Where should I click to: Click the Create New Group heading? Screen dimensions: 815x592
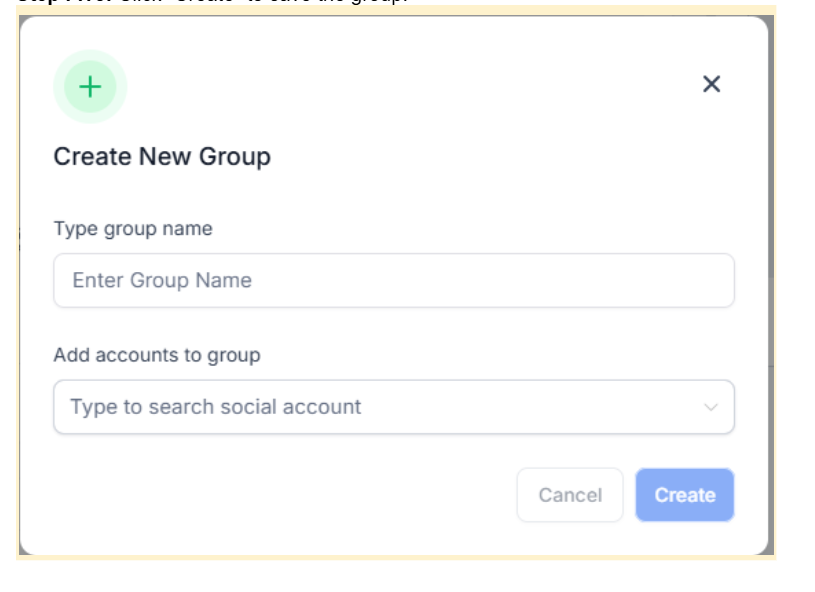(x=162, y=157)
